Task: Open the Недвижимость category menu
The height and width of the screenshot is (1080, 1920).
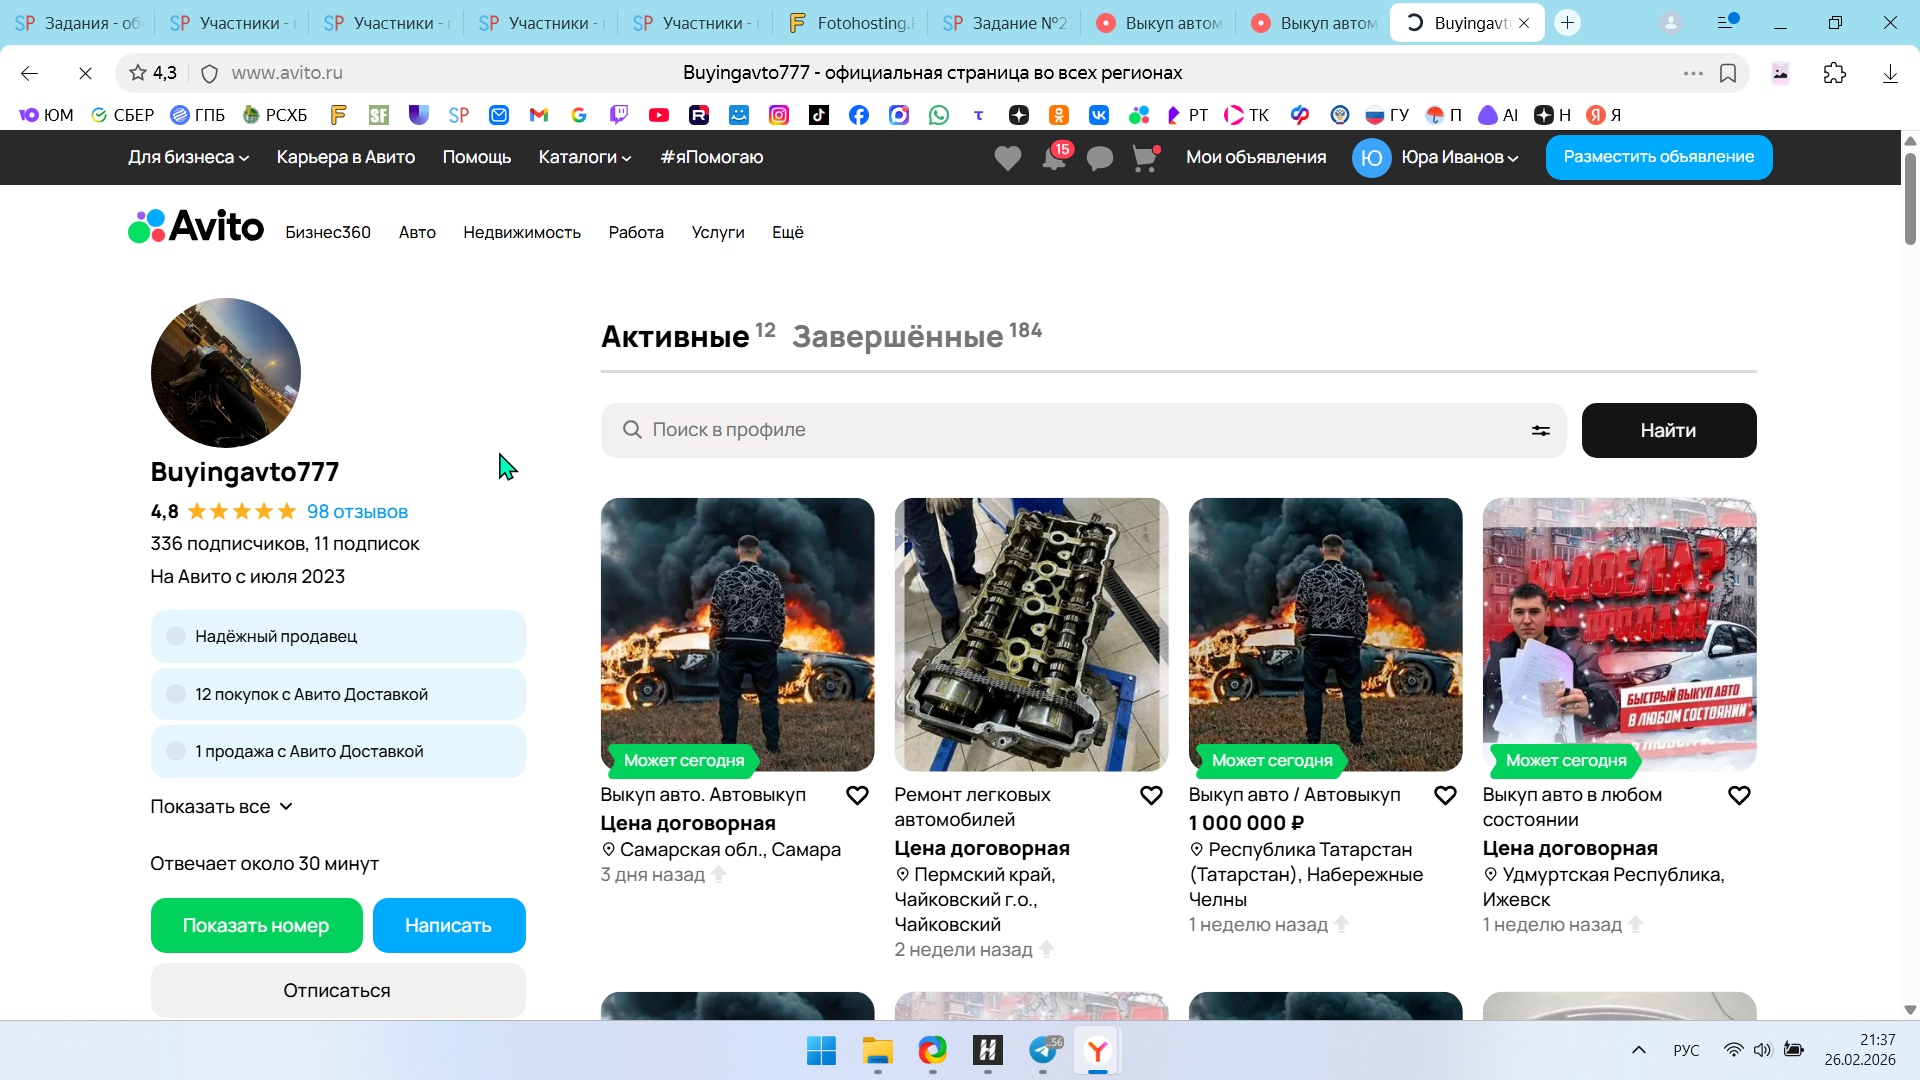Action: coord(521,232)
